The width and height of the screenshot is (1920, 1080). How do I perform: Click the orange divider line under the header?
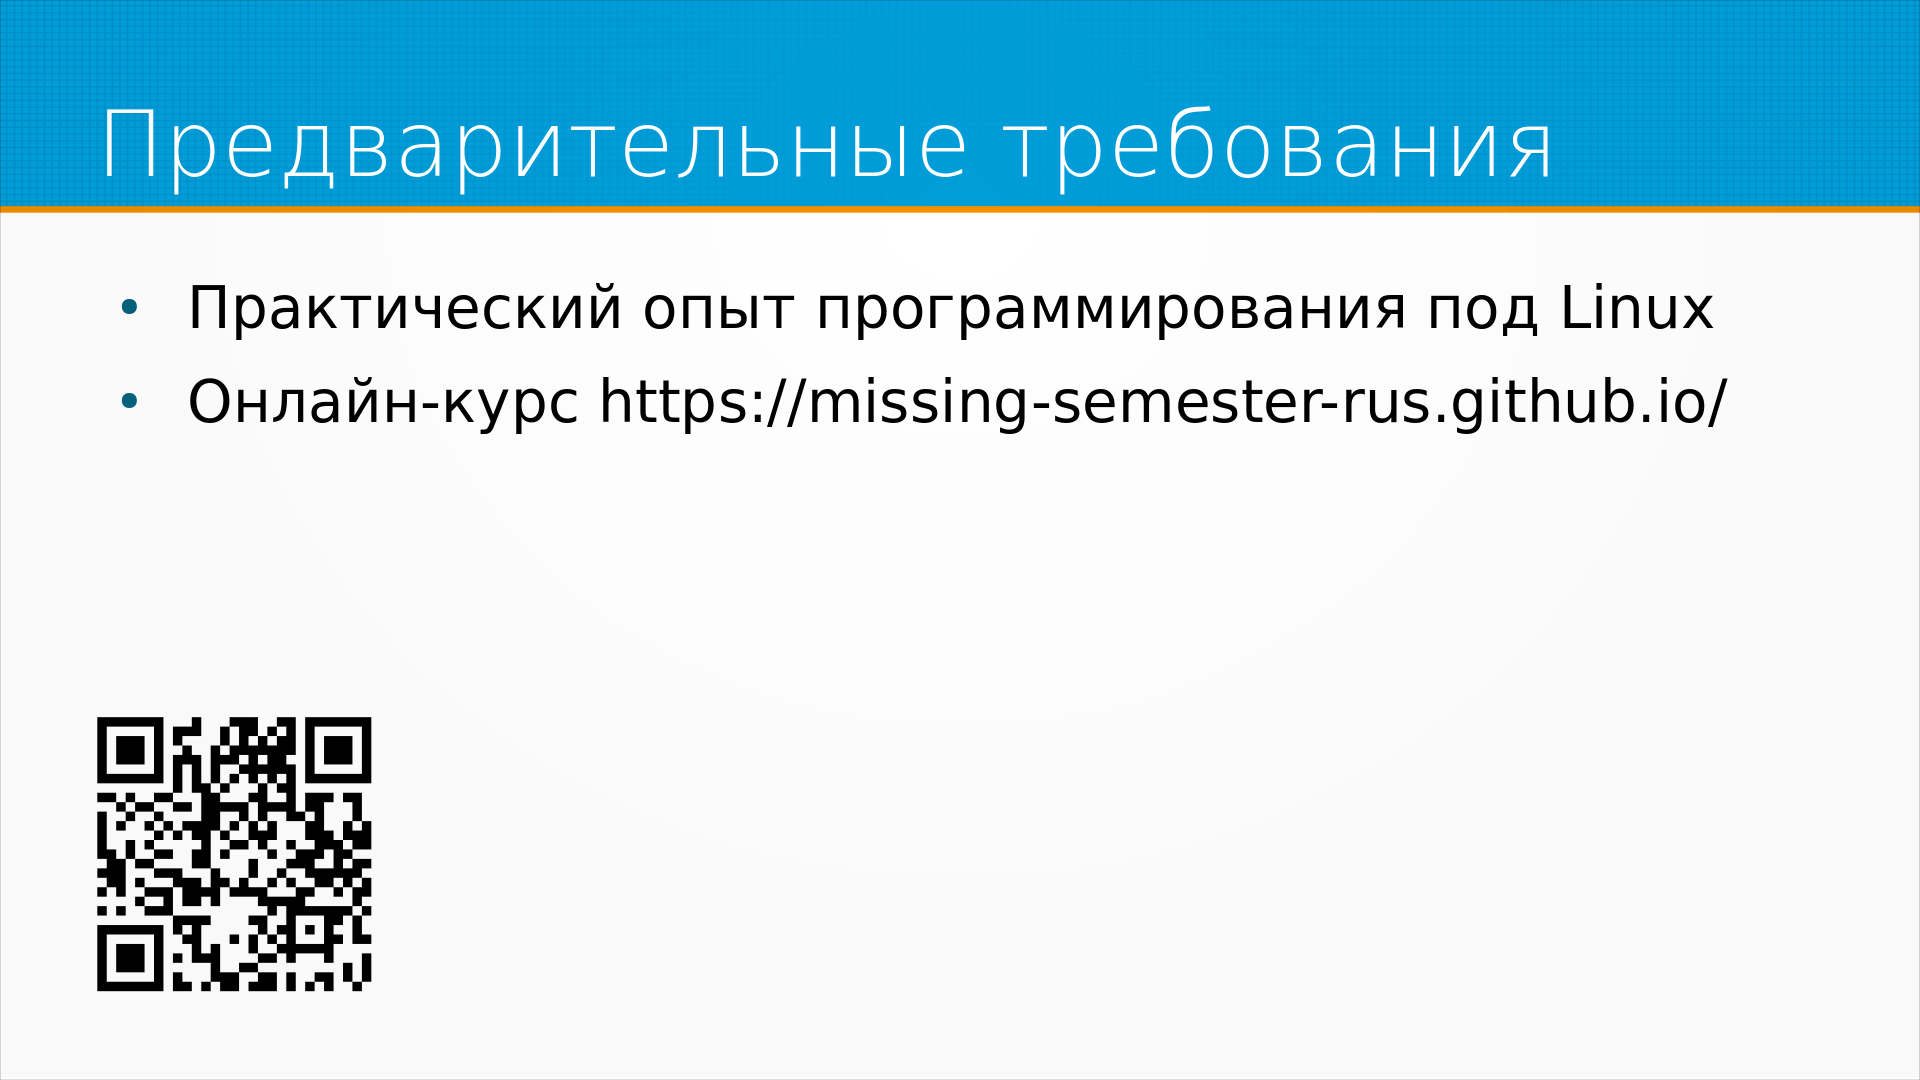tap(960, 209)
